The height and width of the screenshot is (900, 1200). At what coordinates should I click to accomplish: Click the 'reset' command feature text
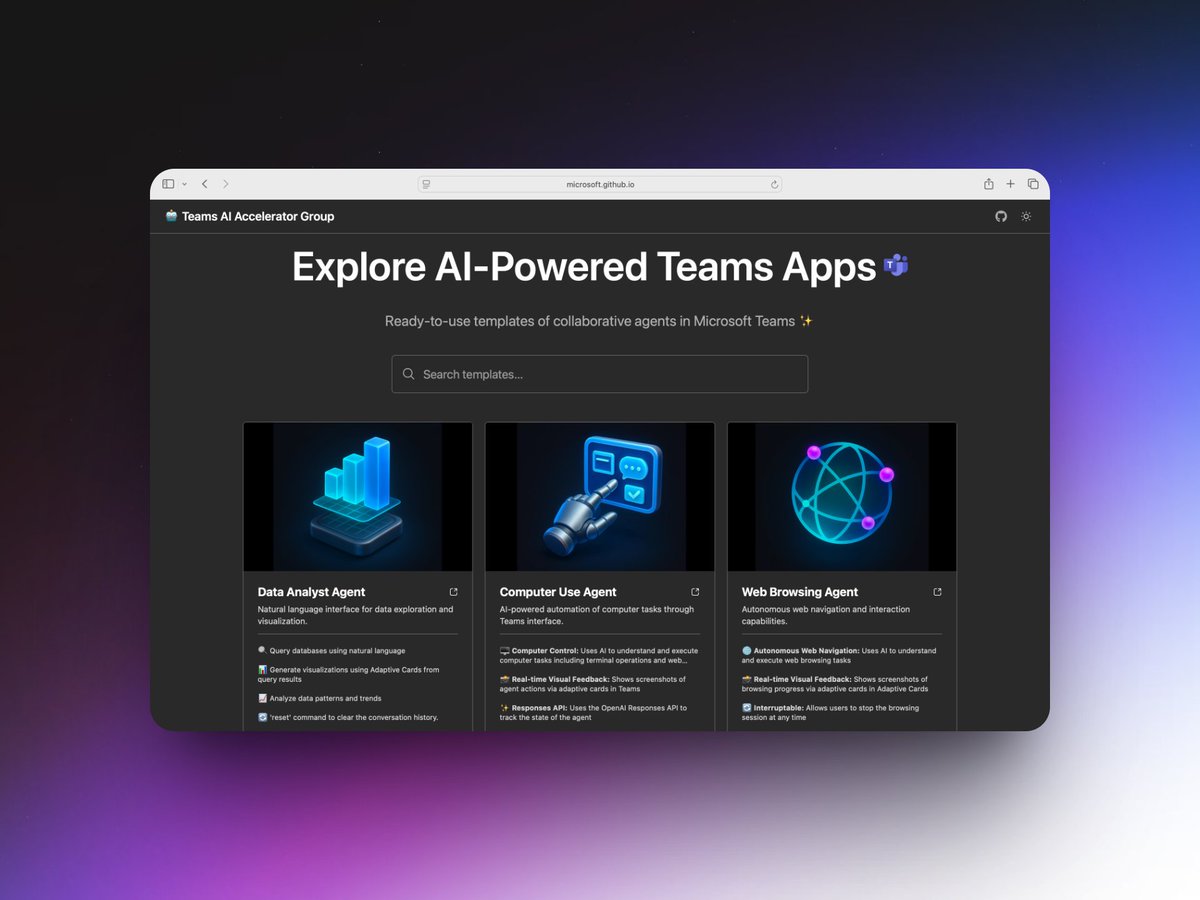click(354, 718)
